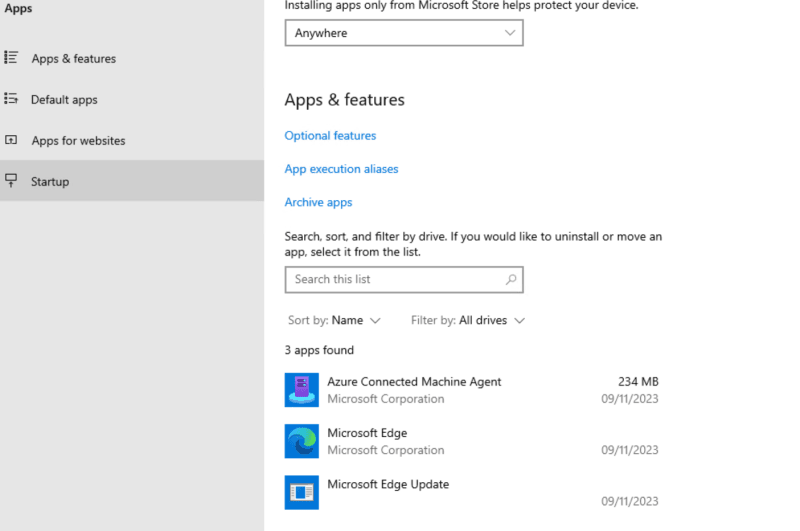800x531 pixels.
Task: Expand the Filter by All drives dropdown
Action: [468, 320]
